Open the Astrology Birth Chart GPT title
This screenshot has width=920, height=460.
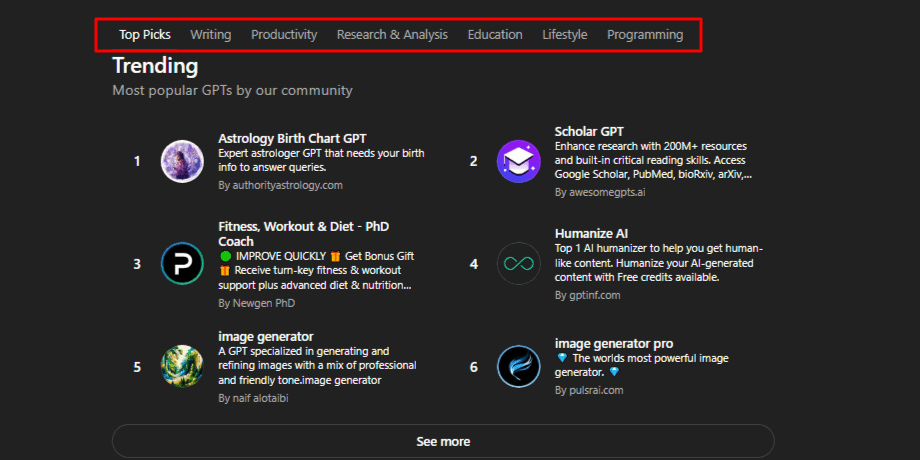[293, 138]
